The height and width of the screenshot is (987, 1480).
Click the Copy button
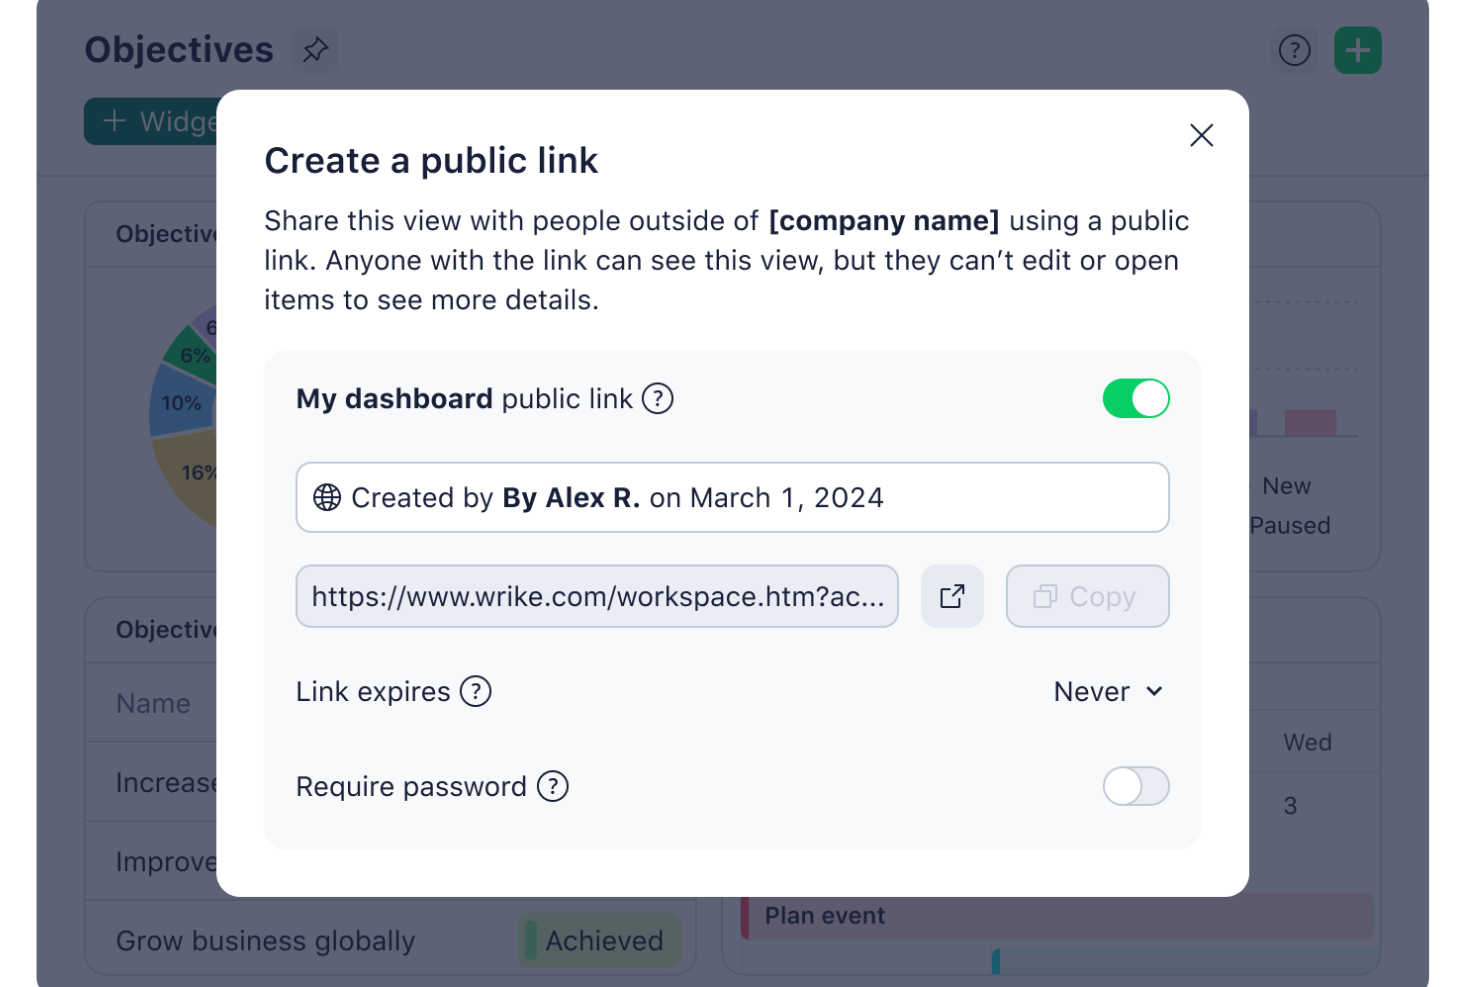click(x=1087, y=596)
